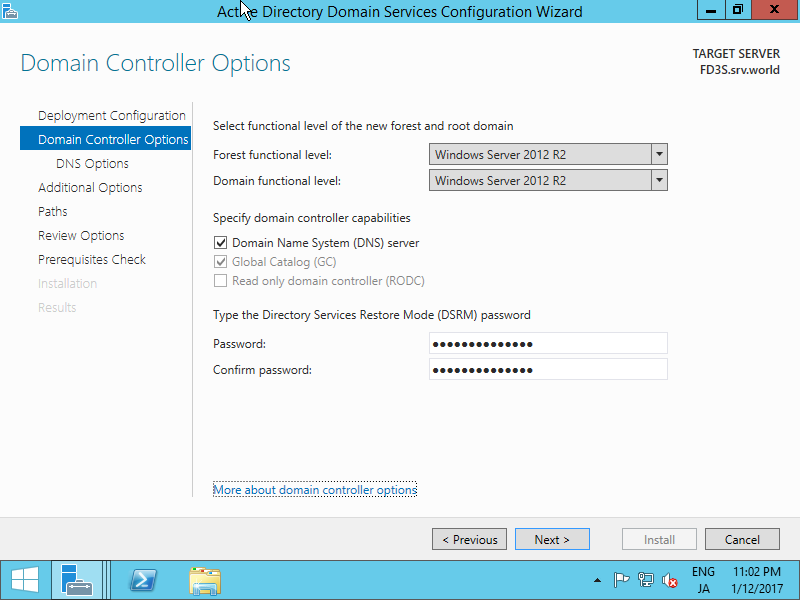
Task: Click the Previous button
Action: [469, 539]
